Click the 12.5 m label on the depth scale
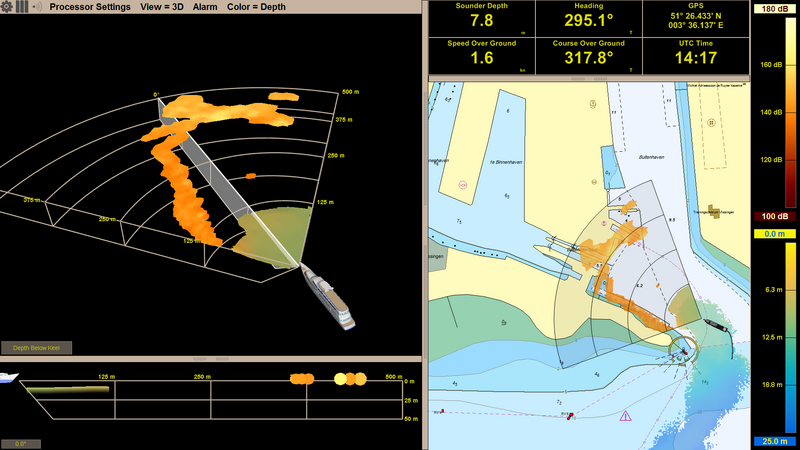This screenshot has height=450, width=800. point(772,337)
